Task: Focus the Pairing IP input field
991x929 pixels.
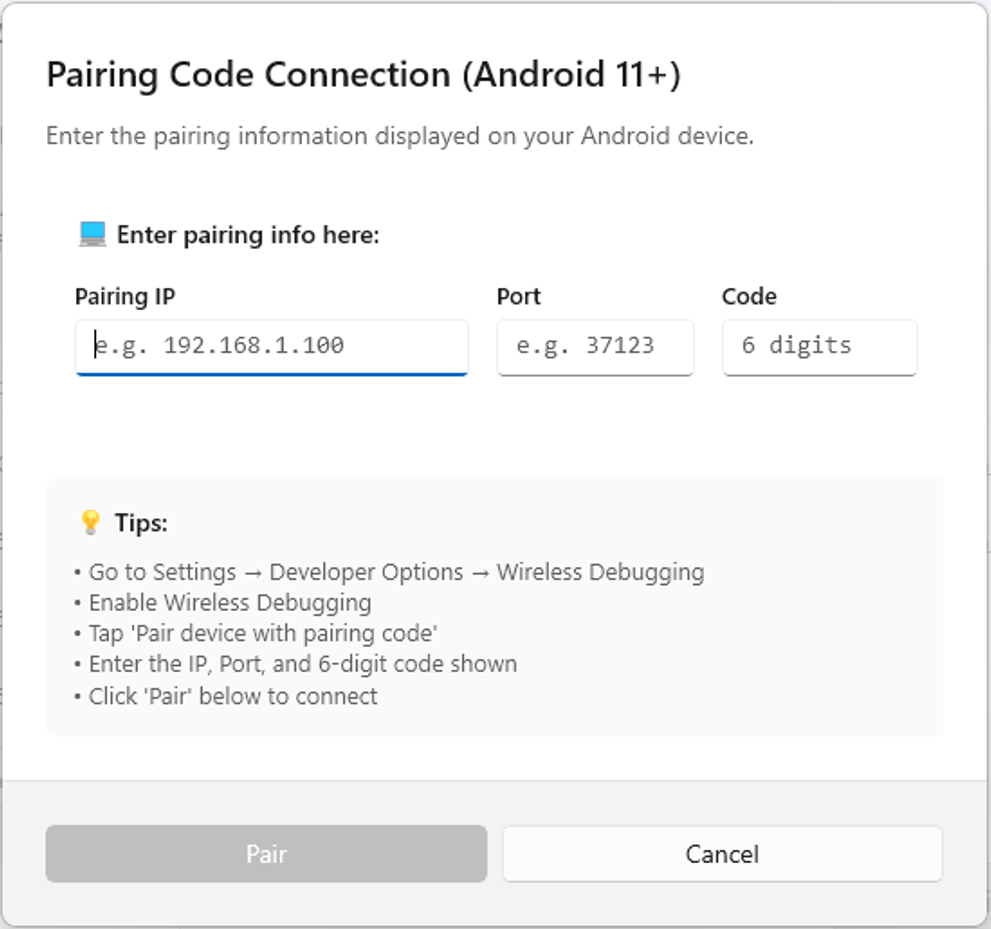Action: point(271,346)
